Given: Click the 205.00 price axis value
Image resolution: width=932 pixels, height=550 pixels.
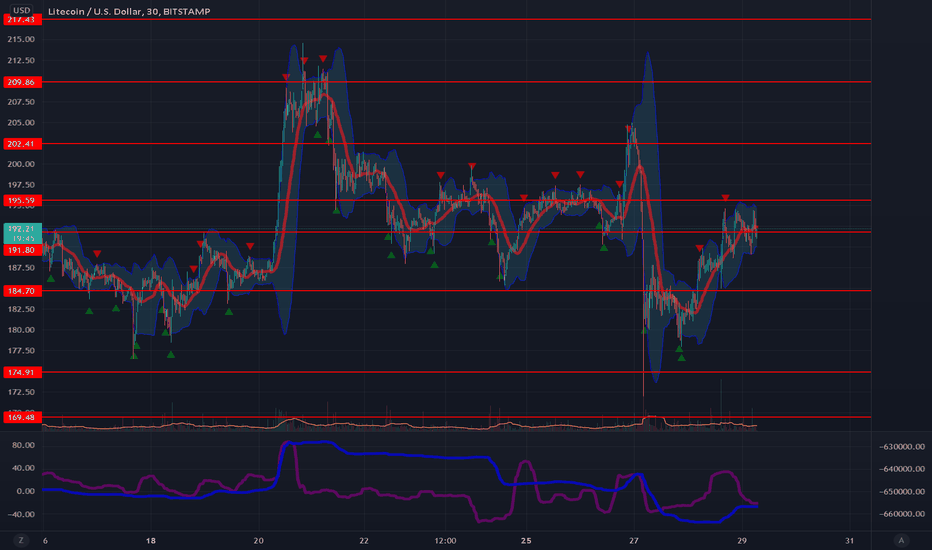Looking at the screenshot, I should click(x=21, y=123).
